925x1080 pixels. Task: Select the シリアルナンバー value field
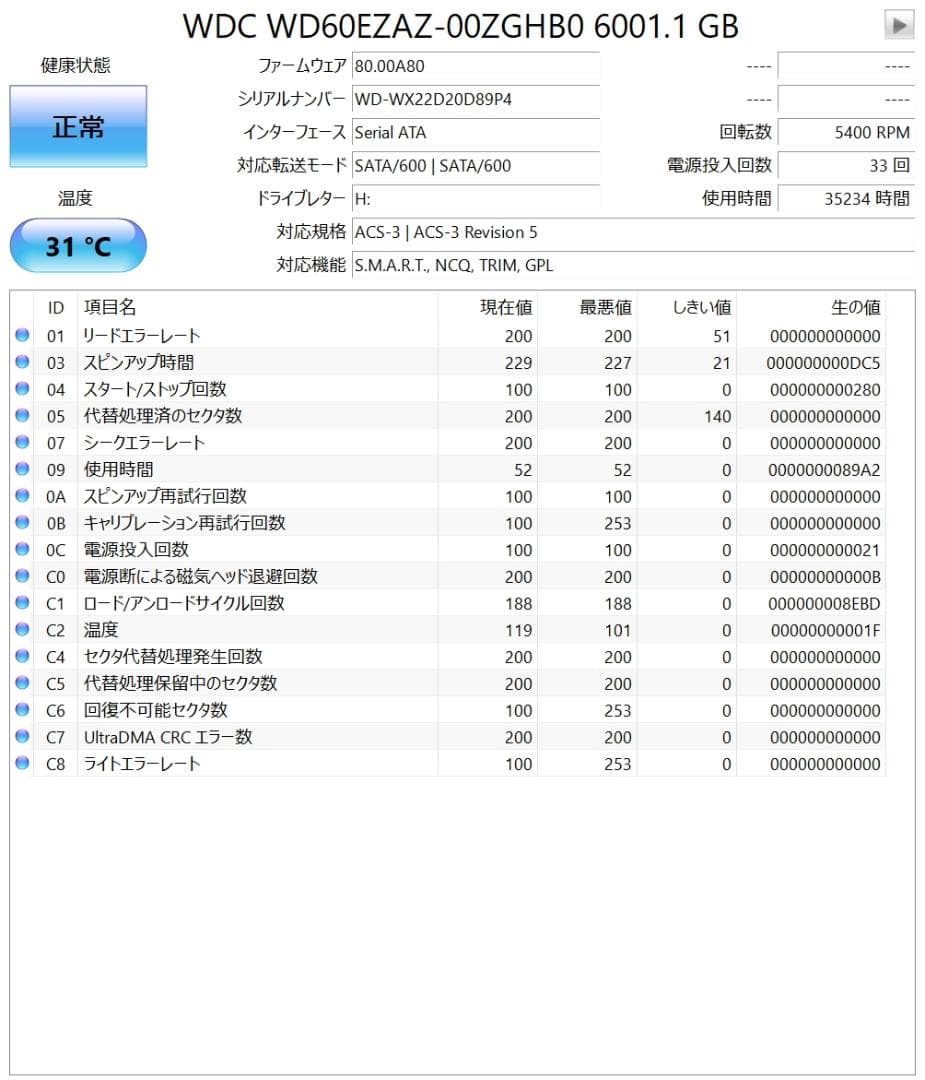(475, 99)
